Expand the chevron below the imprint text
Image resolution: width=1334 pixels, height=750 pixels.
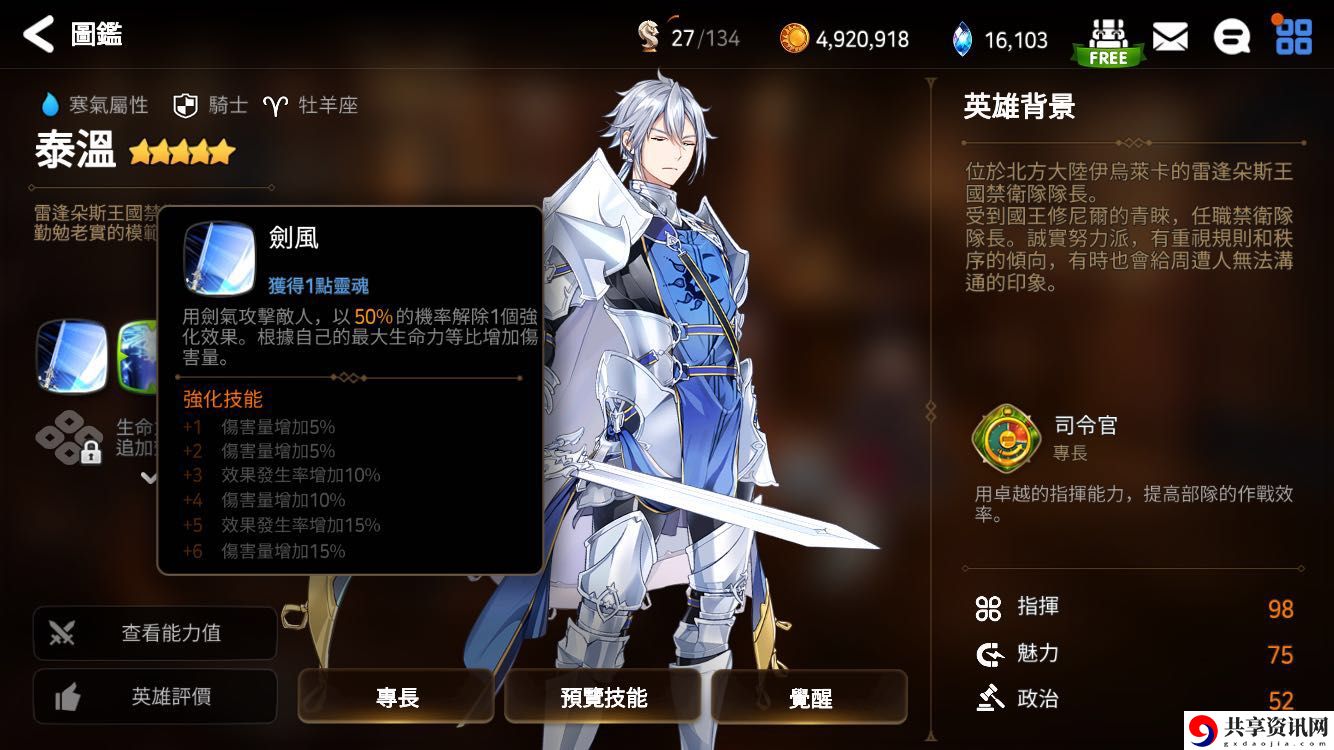point(149,478)
